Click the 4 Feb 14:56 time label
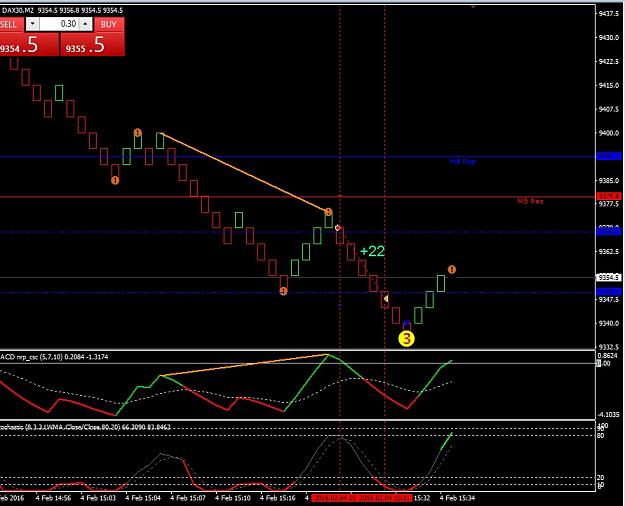Screen dimensions: 625x506 tap(53, 498)
